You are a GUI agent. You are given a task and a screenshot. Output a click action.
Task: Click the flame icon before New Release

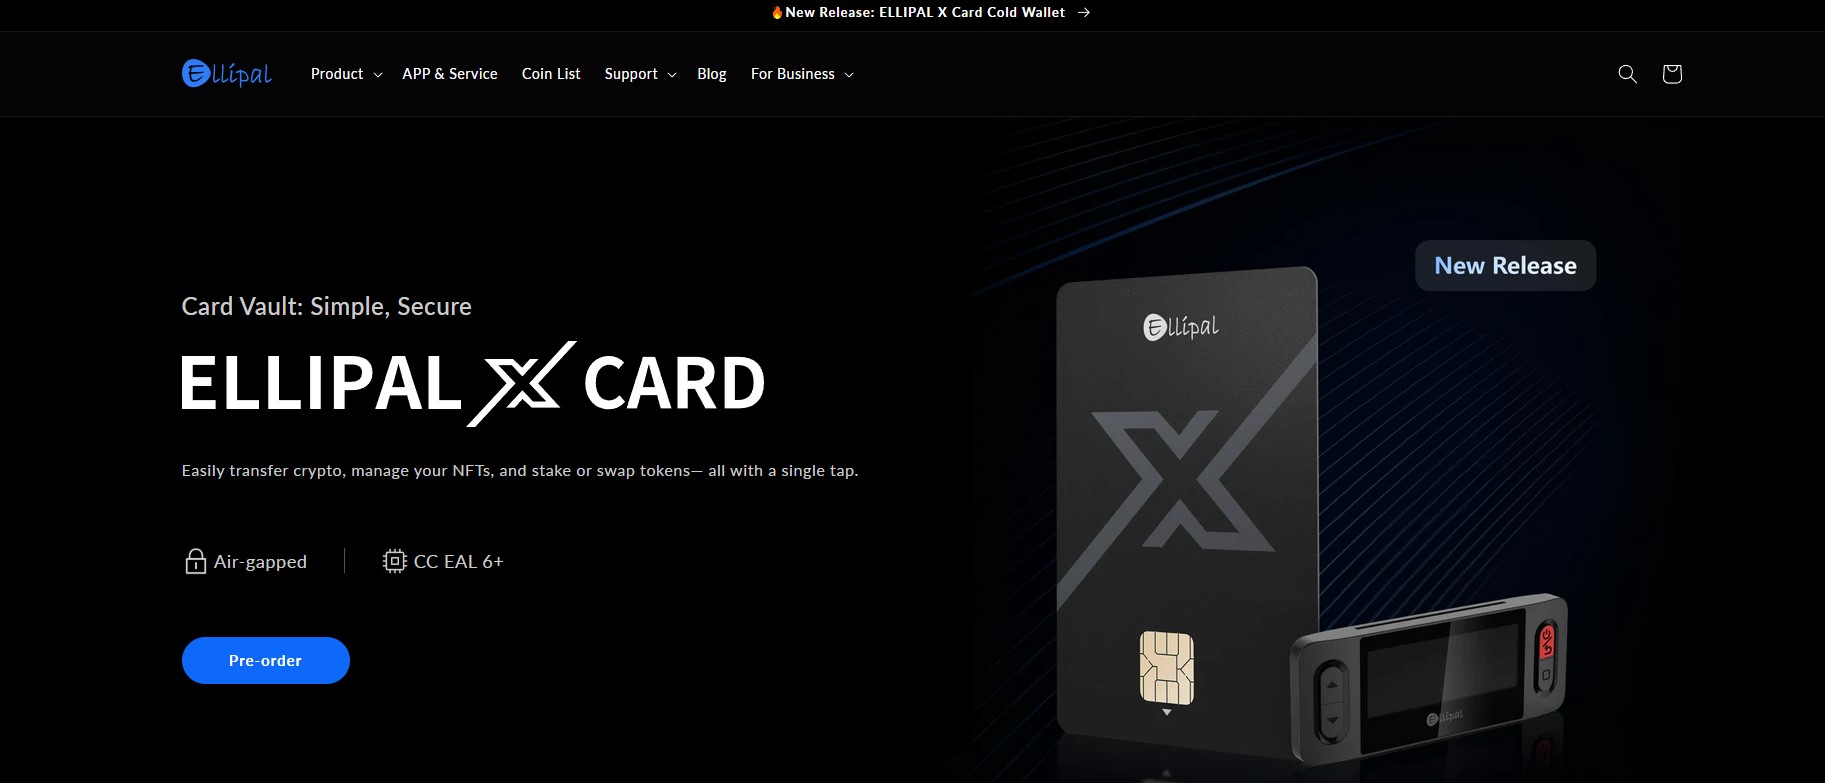coord(777,12)
